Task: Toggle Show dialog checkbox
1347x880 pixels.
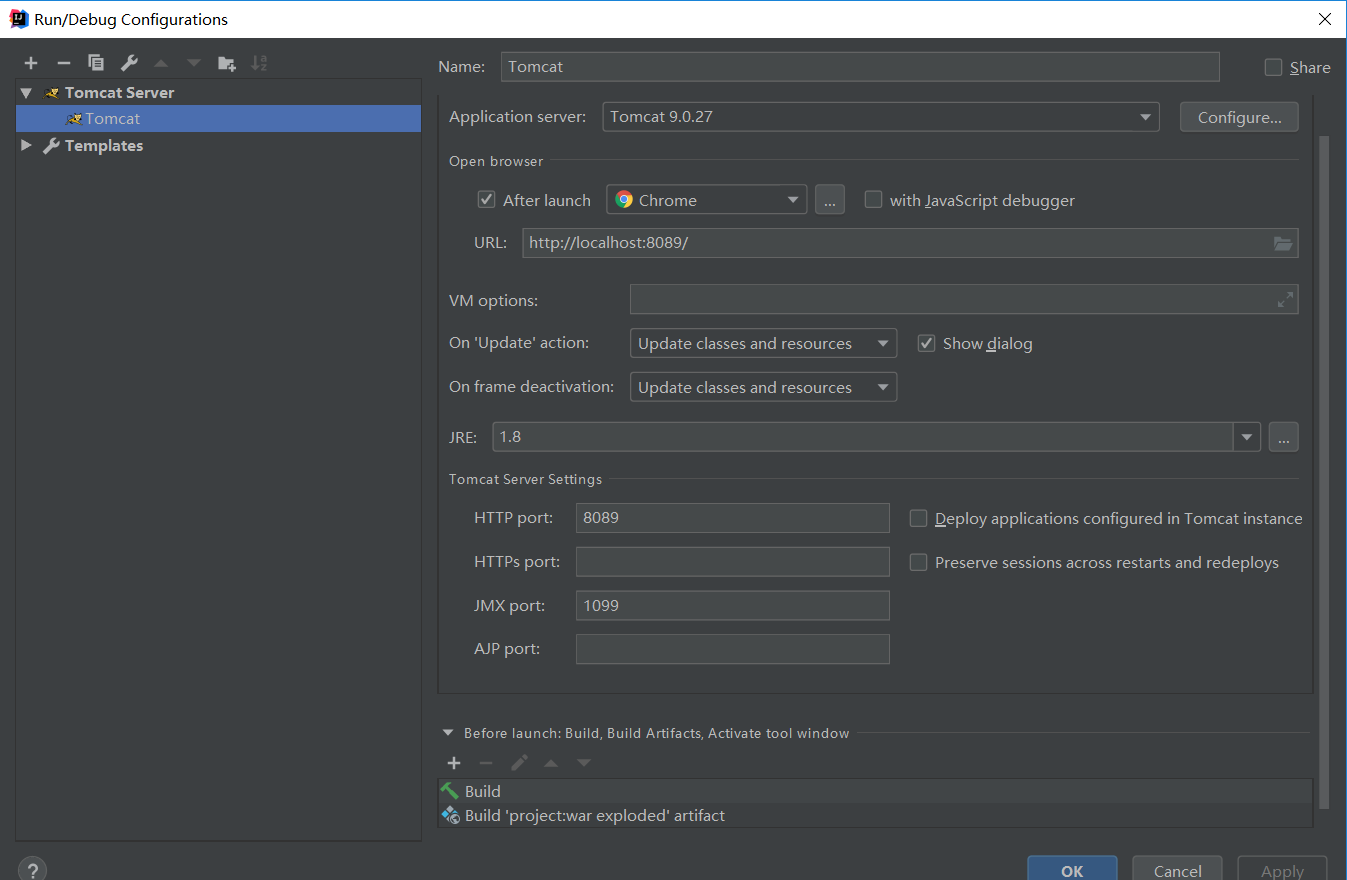Action: coord(926,343)
